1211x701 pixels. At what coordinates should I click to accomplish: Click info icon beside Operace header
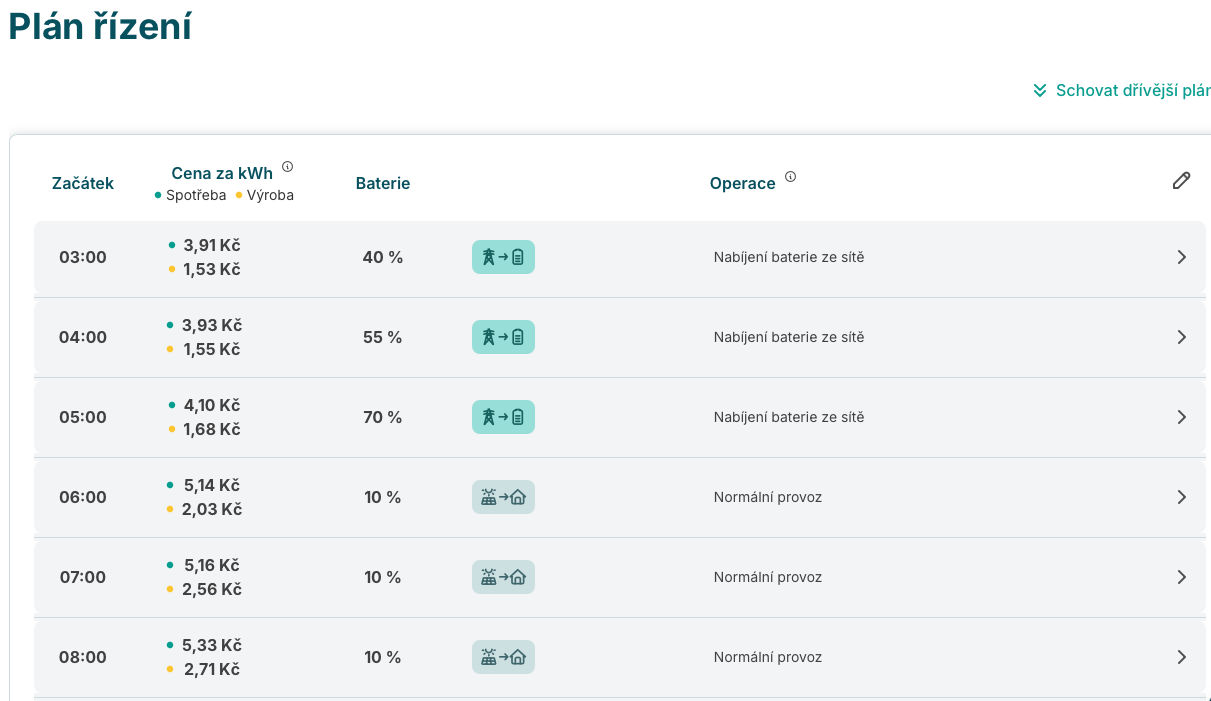click(x=790, y=177)
